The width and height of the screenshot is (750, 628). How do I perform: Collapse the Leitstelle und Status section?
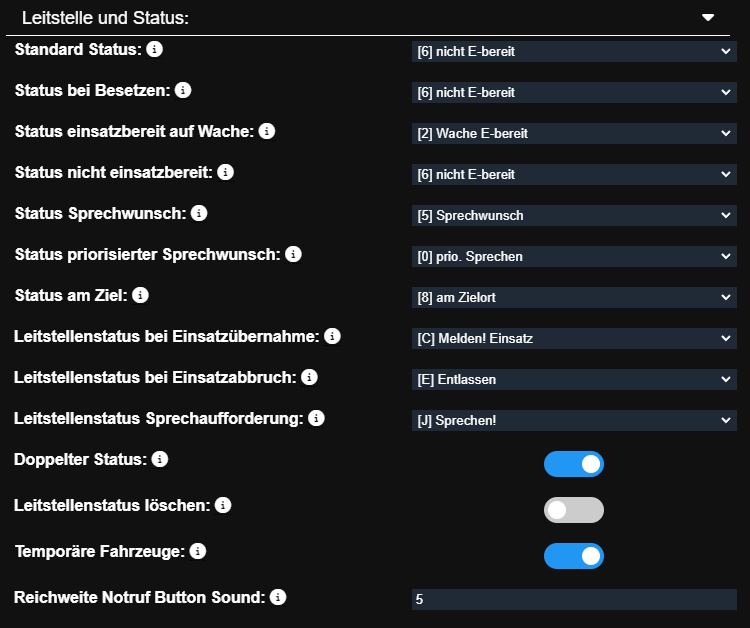708,18
